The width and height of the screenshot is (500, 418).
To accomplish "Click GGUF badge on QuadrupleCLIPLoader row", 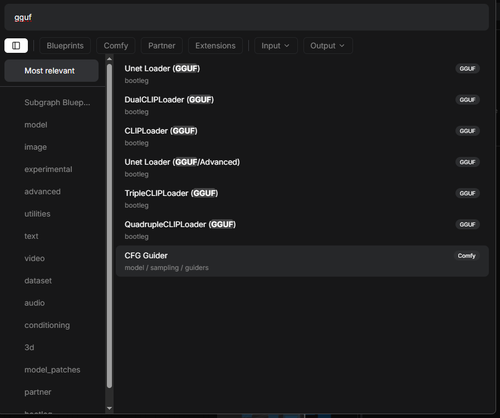I will point(467,224).
